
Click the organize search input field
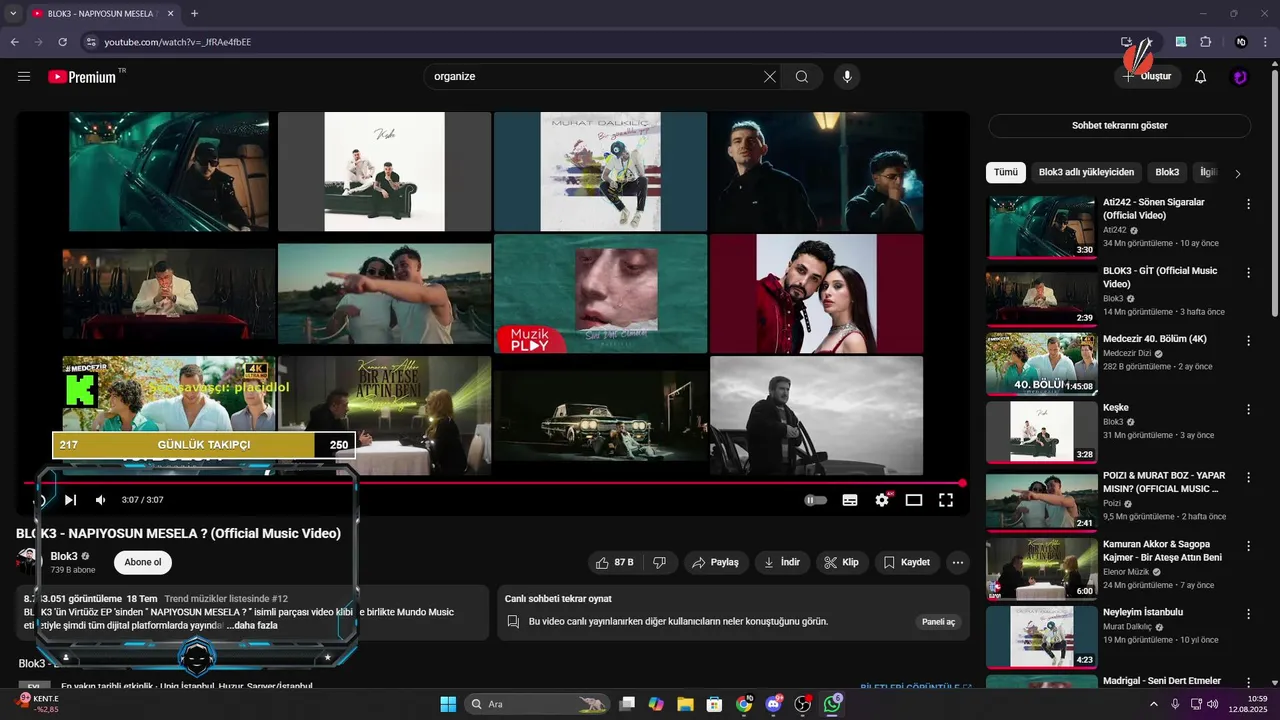click(x=595, y=77)
